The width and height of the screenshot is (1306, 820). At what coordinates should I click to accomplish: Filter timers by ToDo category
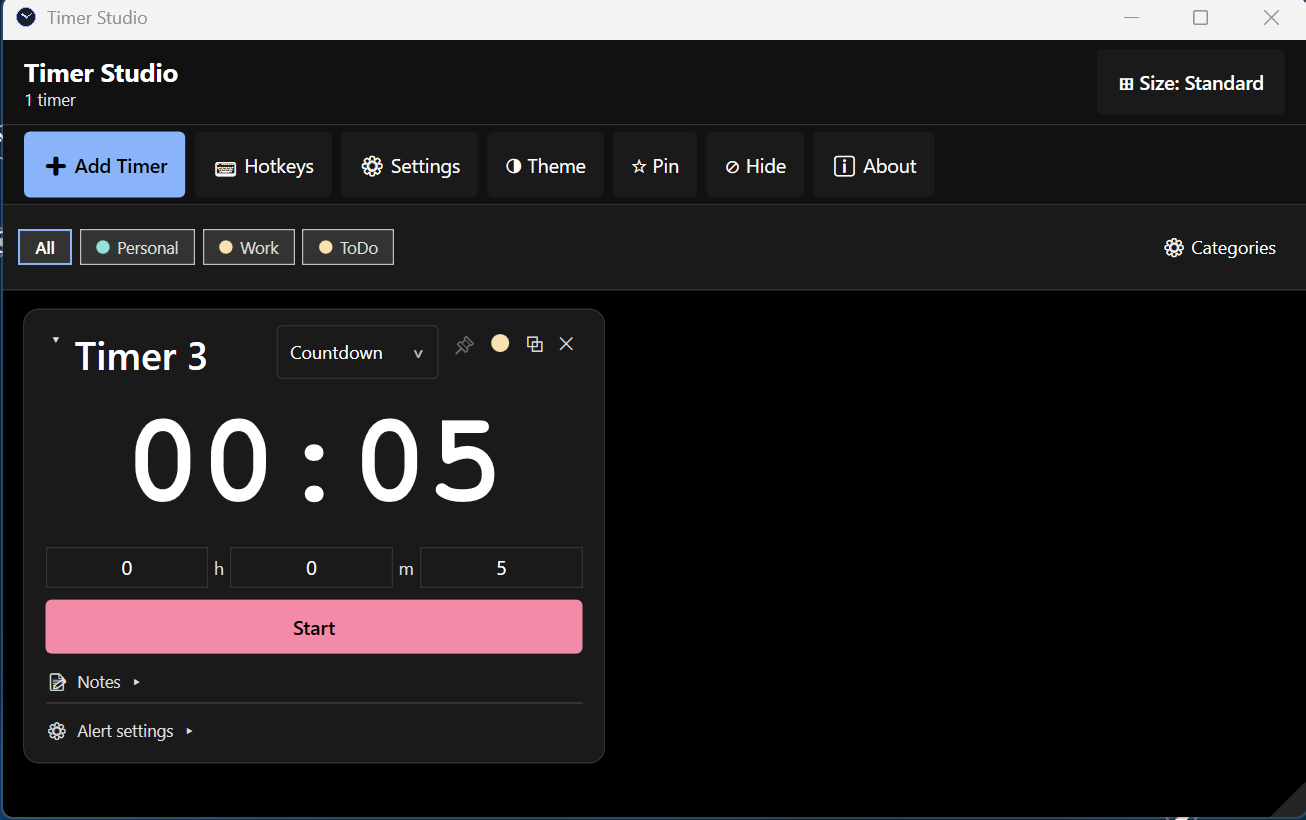(348, 247)
